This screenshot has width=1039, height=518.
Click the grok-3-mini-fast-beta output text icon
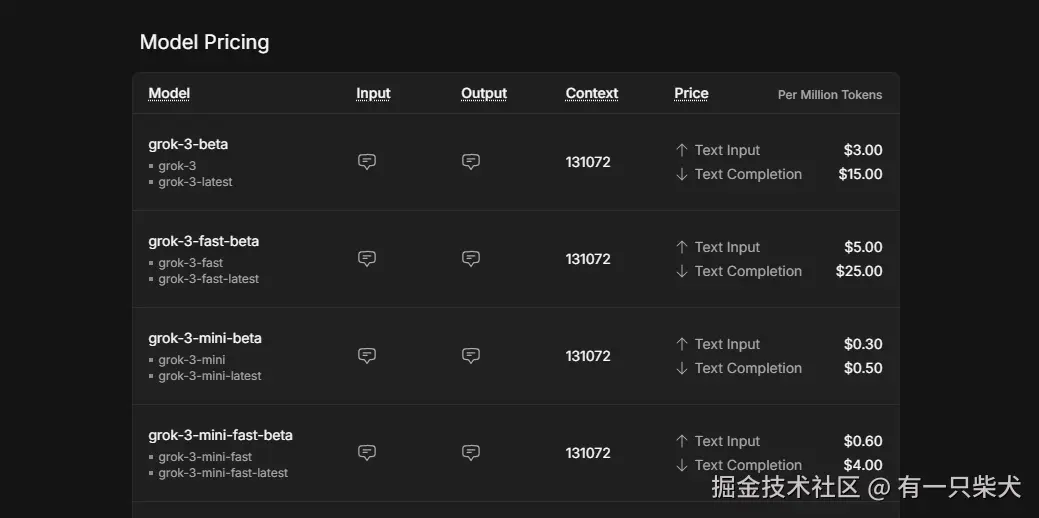click(471, 453)
